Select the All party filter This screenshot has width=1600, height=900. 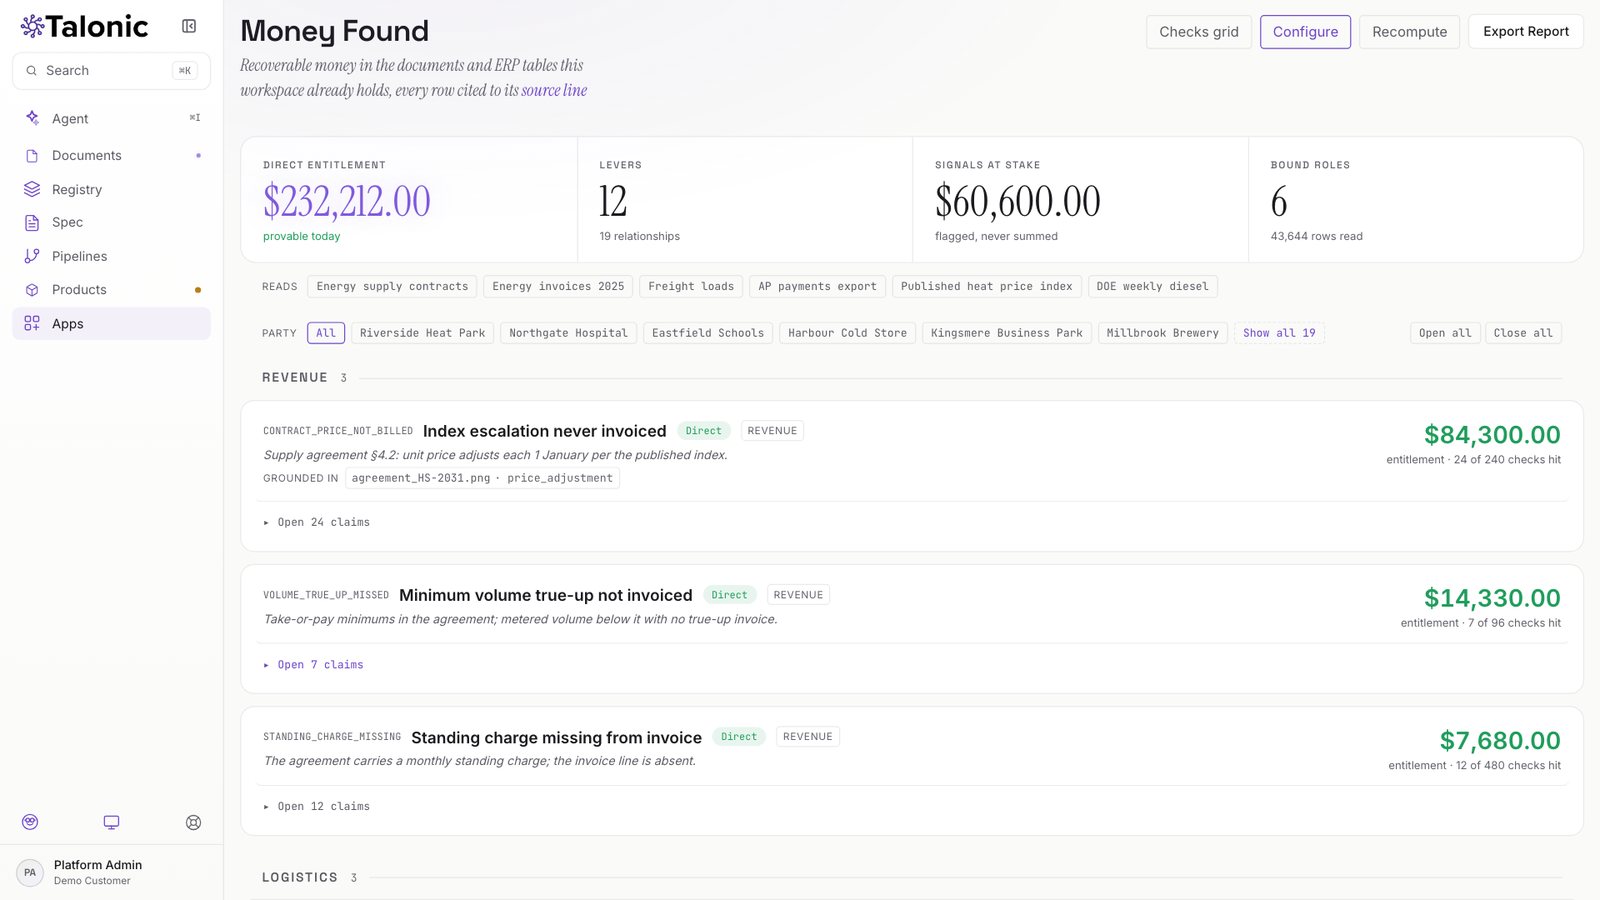tap(326, 333)
